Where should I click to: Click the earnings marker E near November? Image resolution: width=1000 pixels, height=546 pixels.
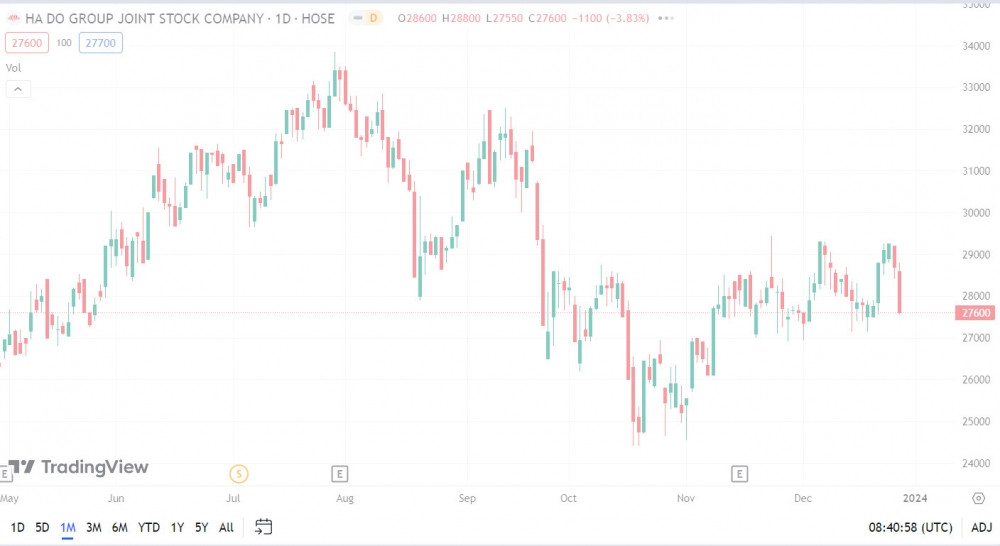740,473
